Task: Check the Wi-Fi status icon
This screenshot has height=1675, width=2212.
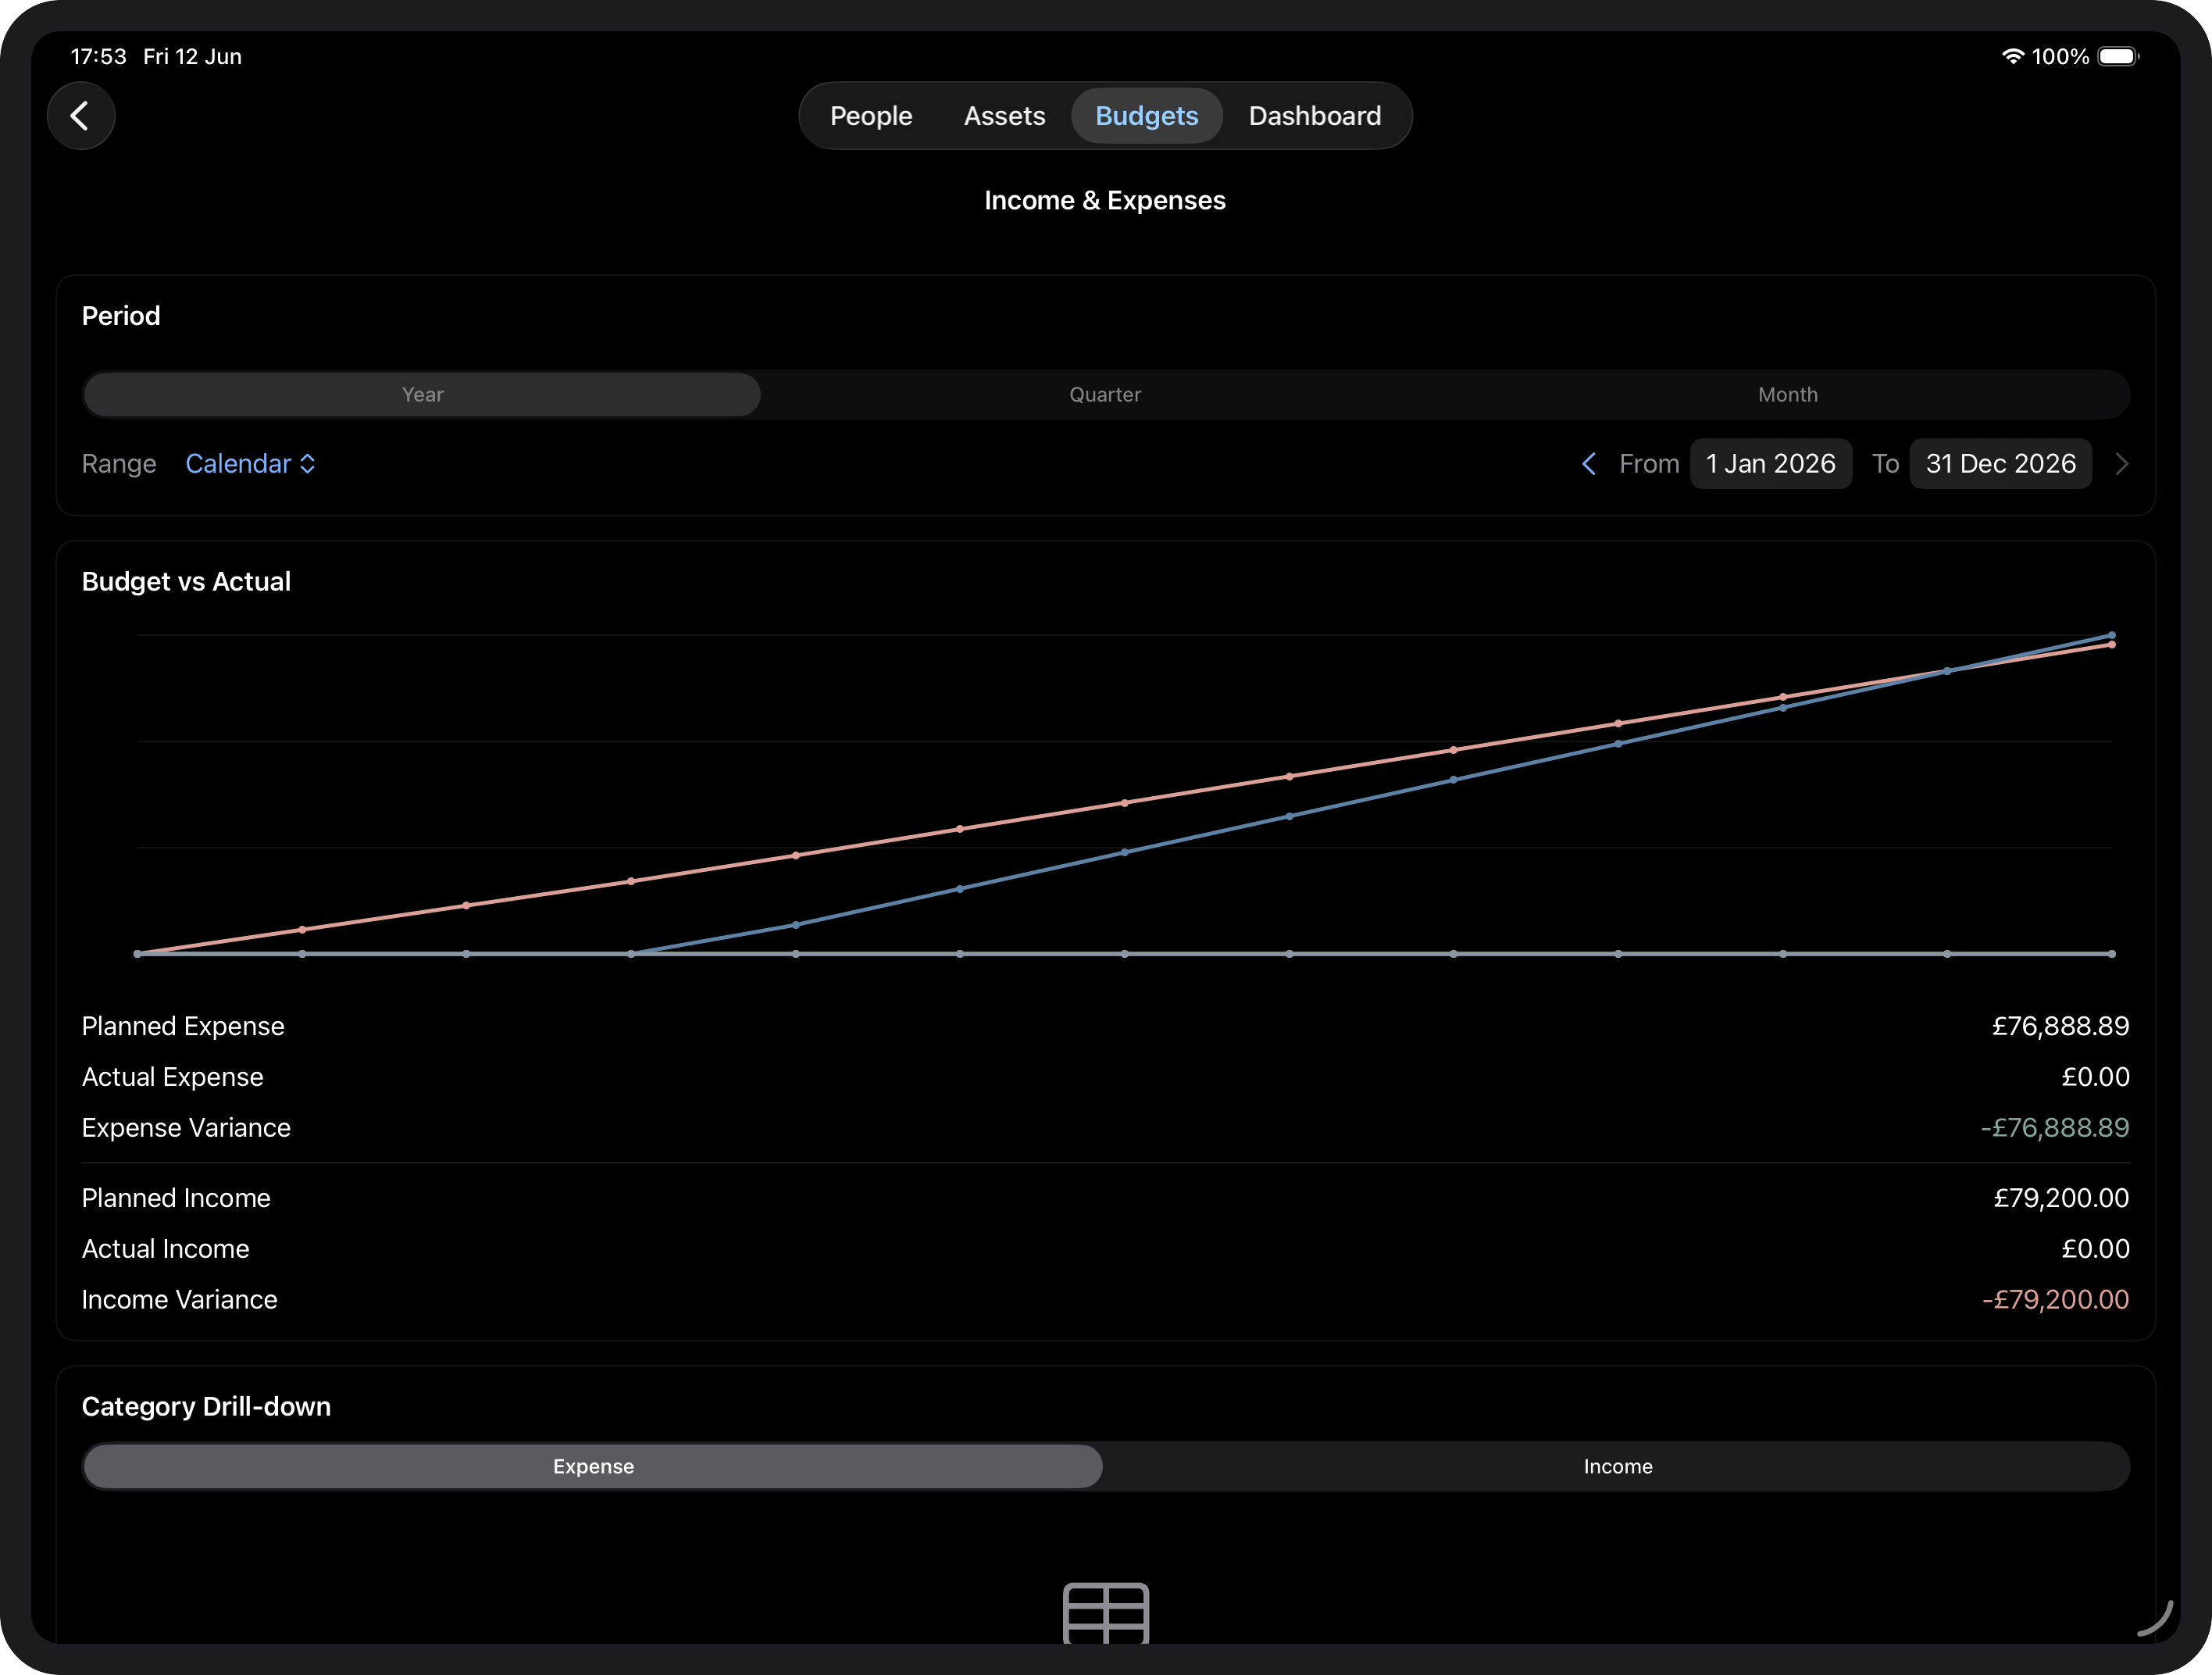Action: pos(2012,56)
